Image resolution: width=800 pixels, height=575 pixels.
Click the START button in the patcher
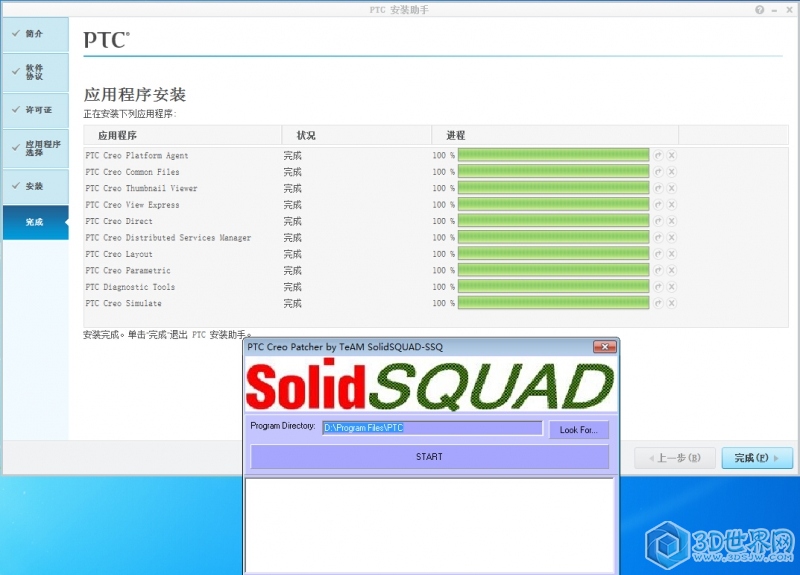pyautogui.click(x=429, y=457)
